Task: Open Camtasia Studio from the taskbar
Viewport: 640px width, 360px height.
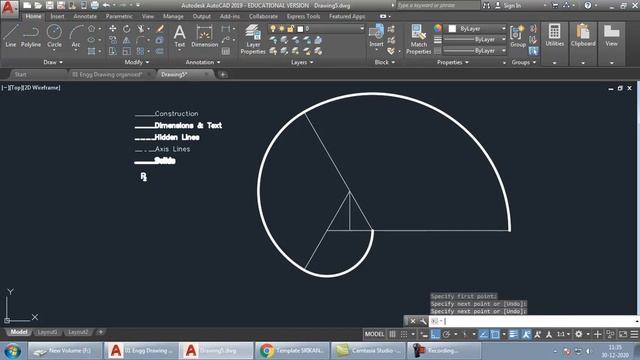Action: click(x=367, y=351)
